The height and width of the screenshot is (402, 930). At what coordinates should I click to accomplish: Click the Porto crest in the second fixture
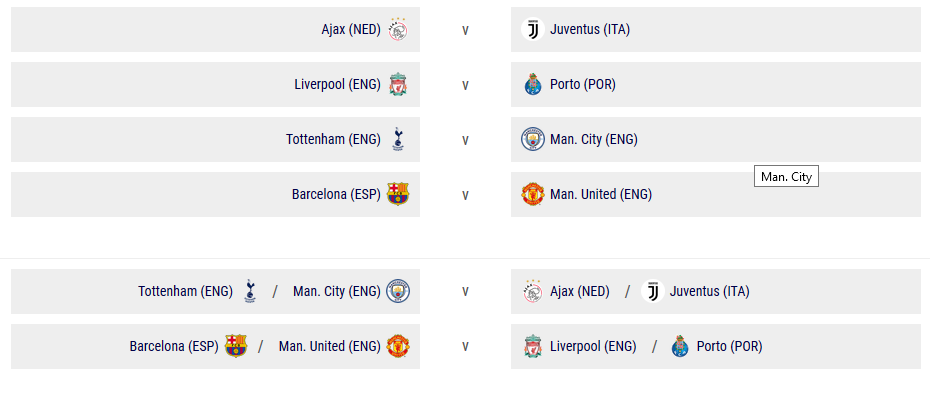pos(533,84)
